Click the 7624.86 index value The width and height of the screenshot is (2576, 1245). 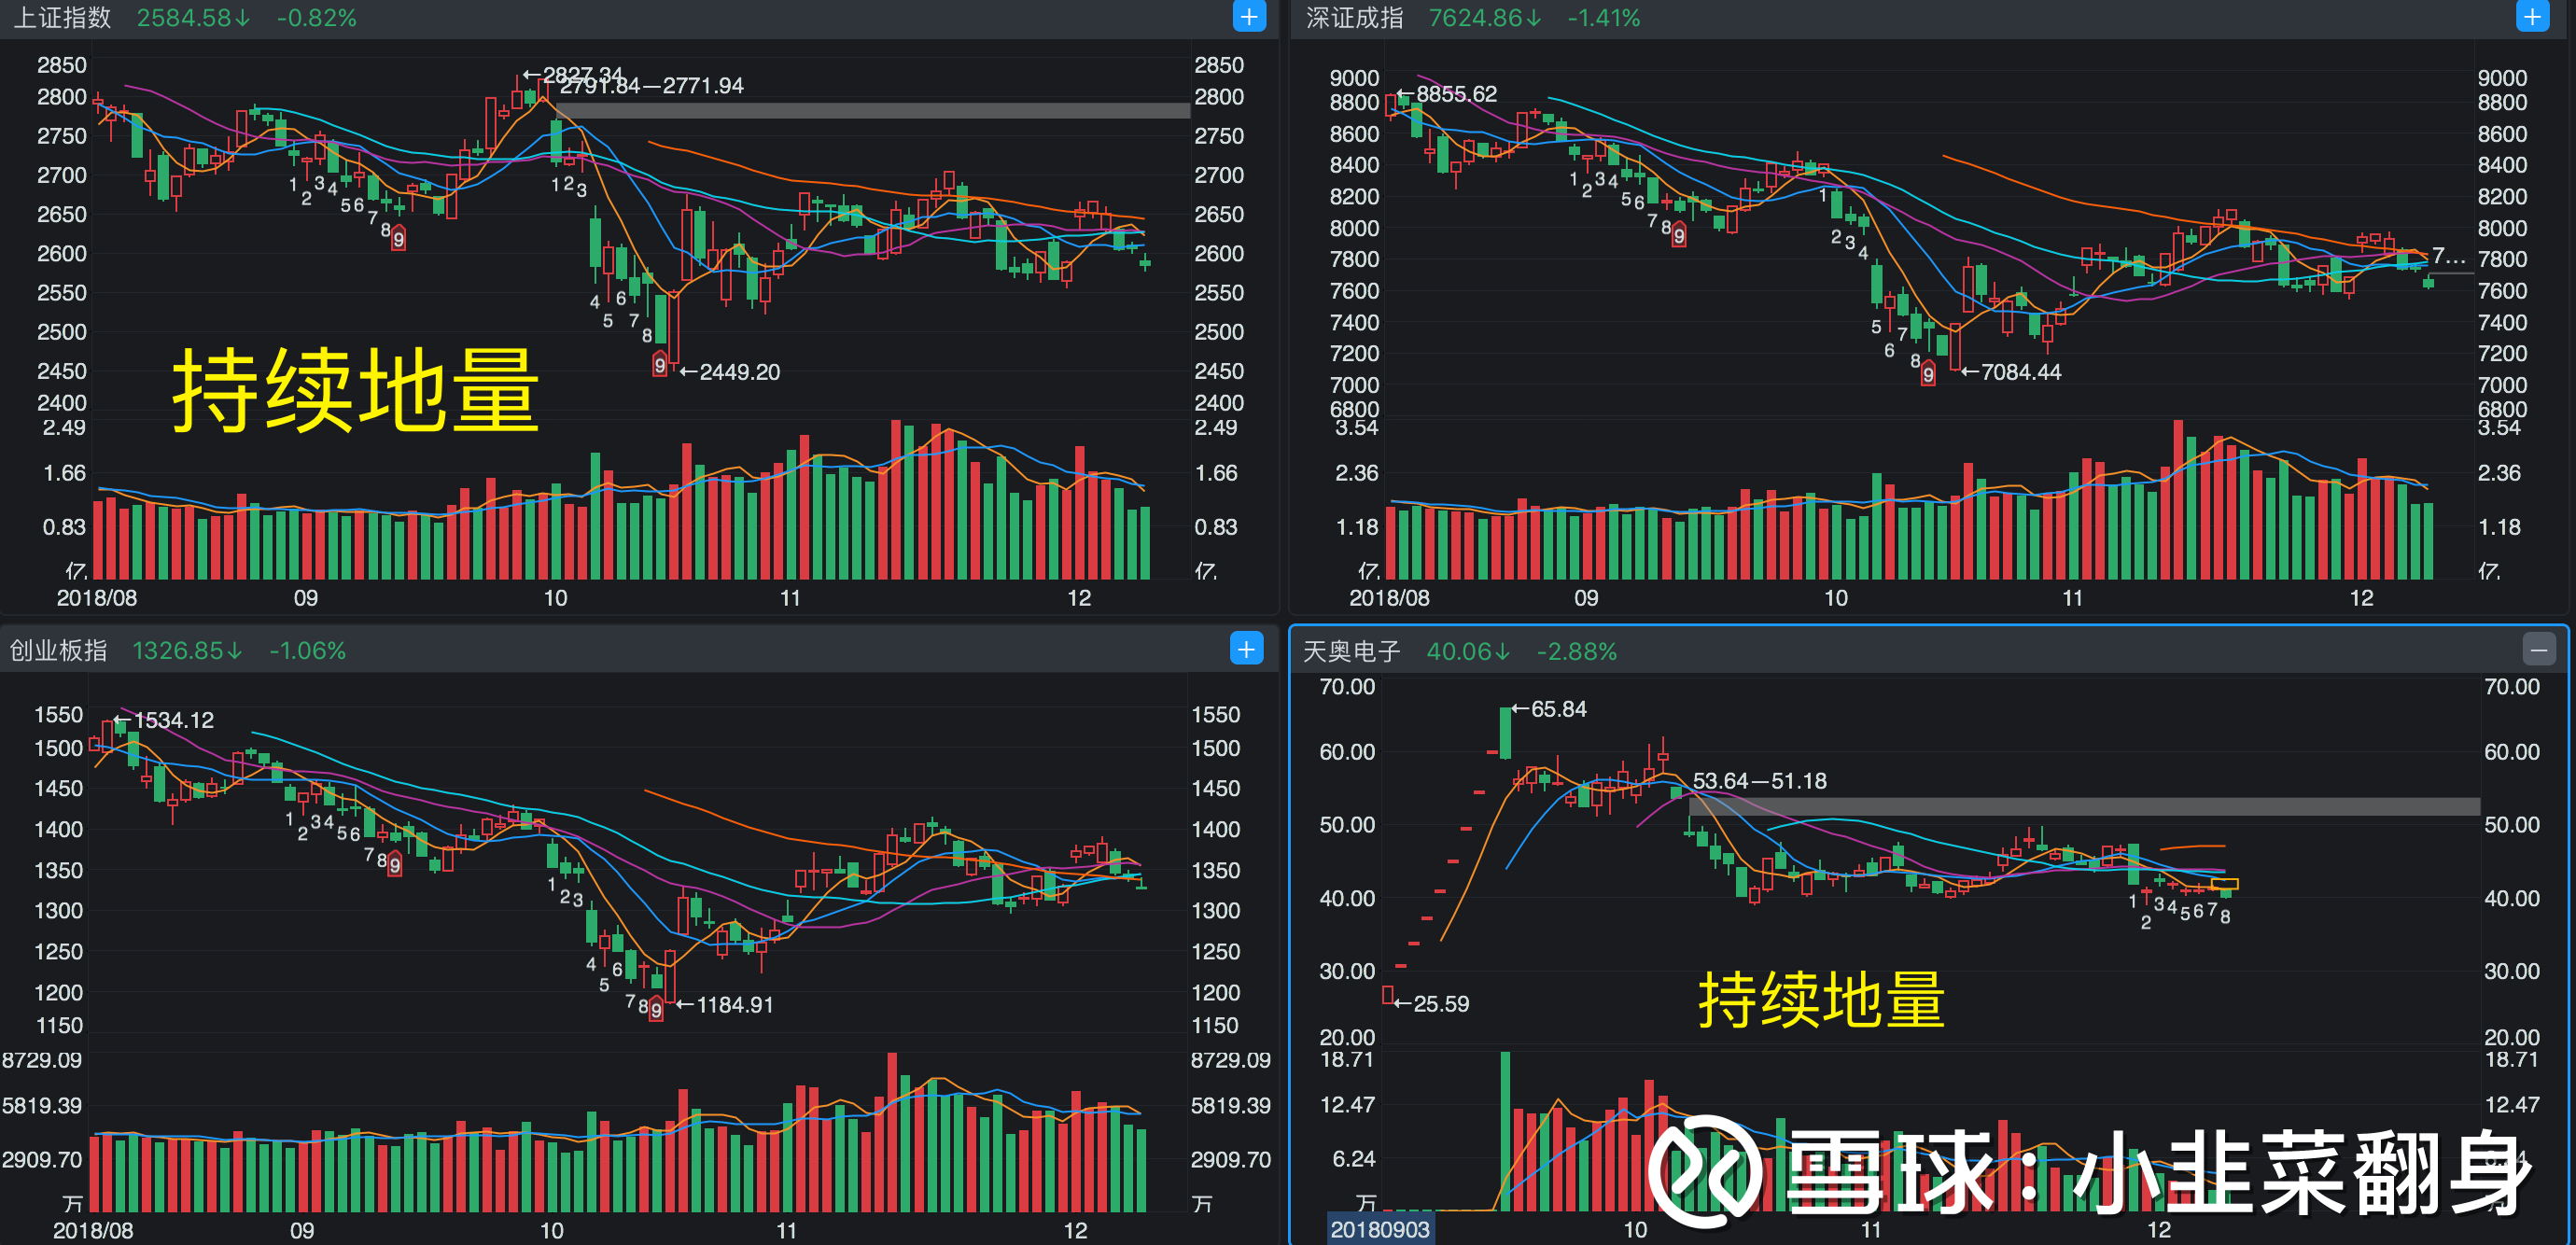pyautogui.click(x=1485, y=18)
